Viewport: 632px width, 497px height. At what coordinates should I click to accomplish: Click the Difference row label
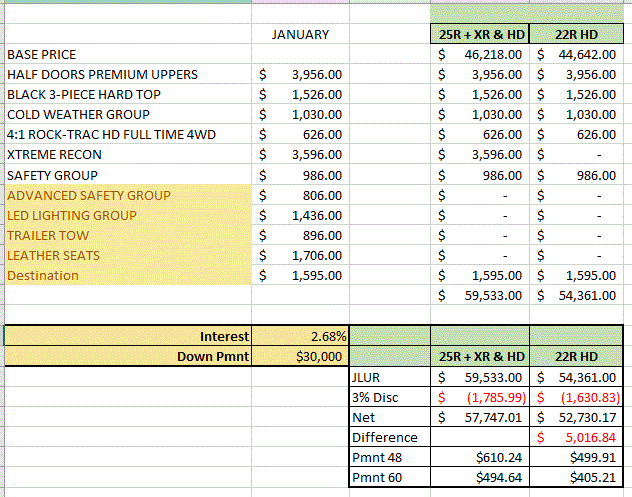(390, 437)
